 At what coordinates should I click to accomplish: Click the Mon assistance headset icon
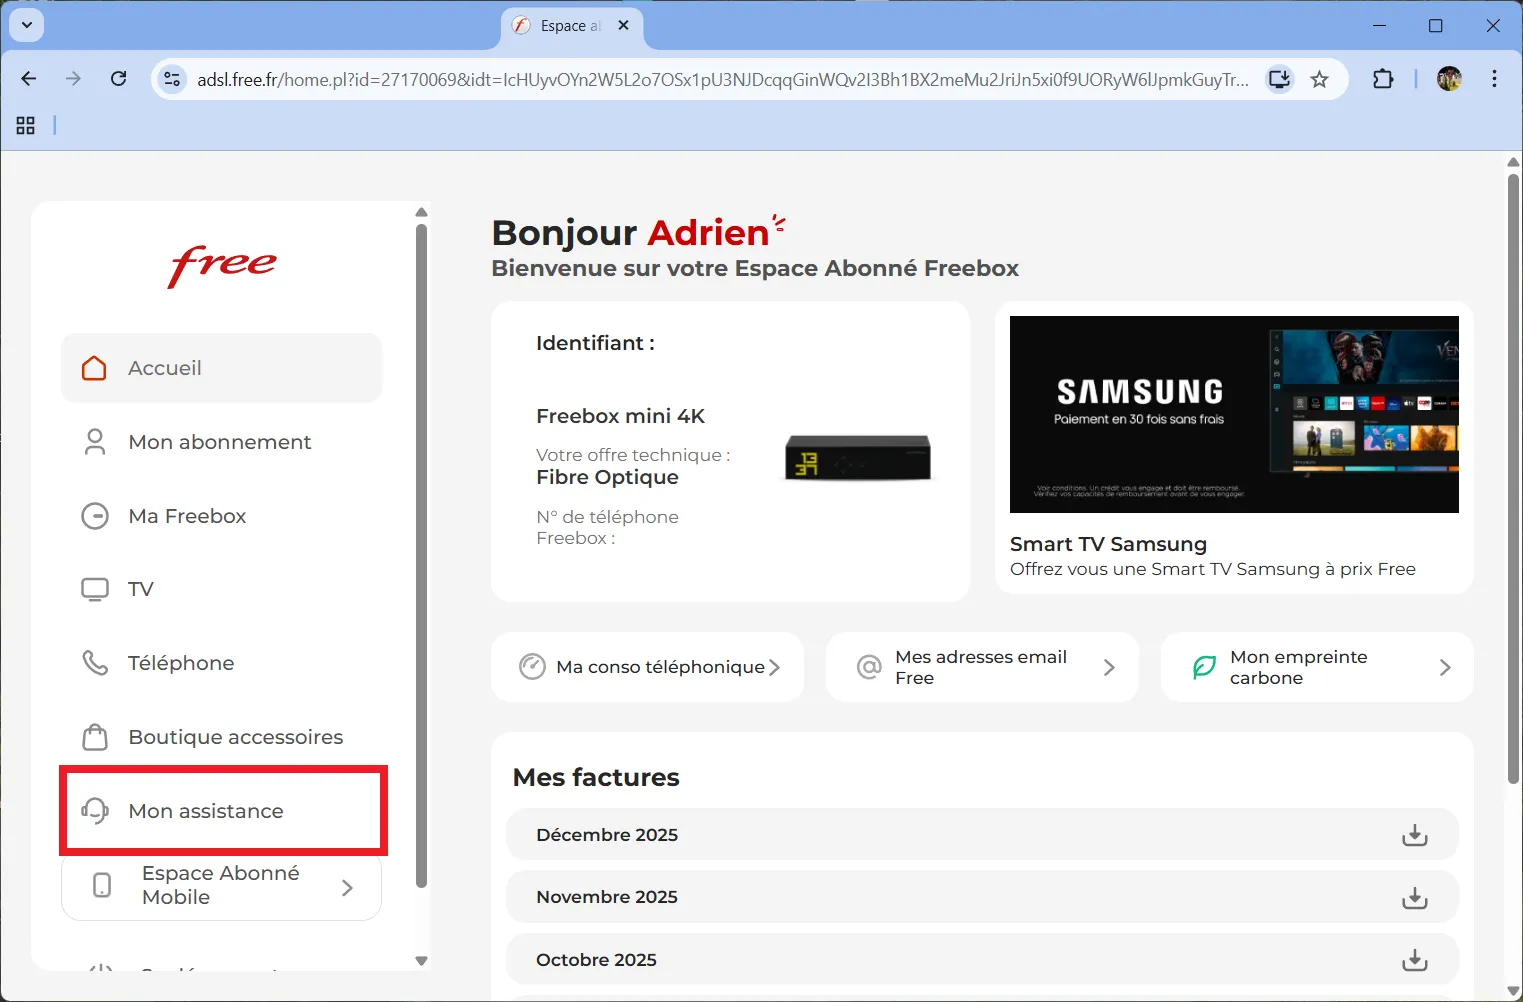[95, 811]
